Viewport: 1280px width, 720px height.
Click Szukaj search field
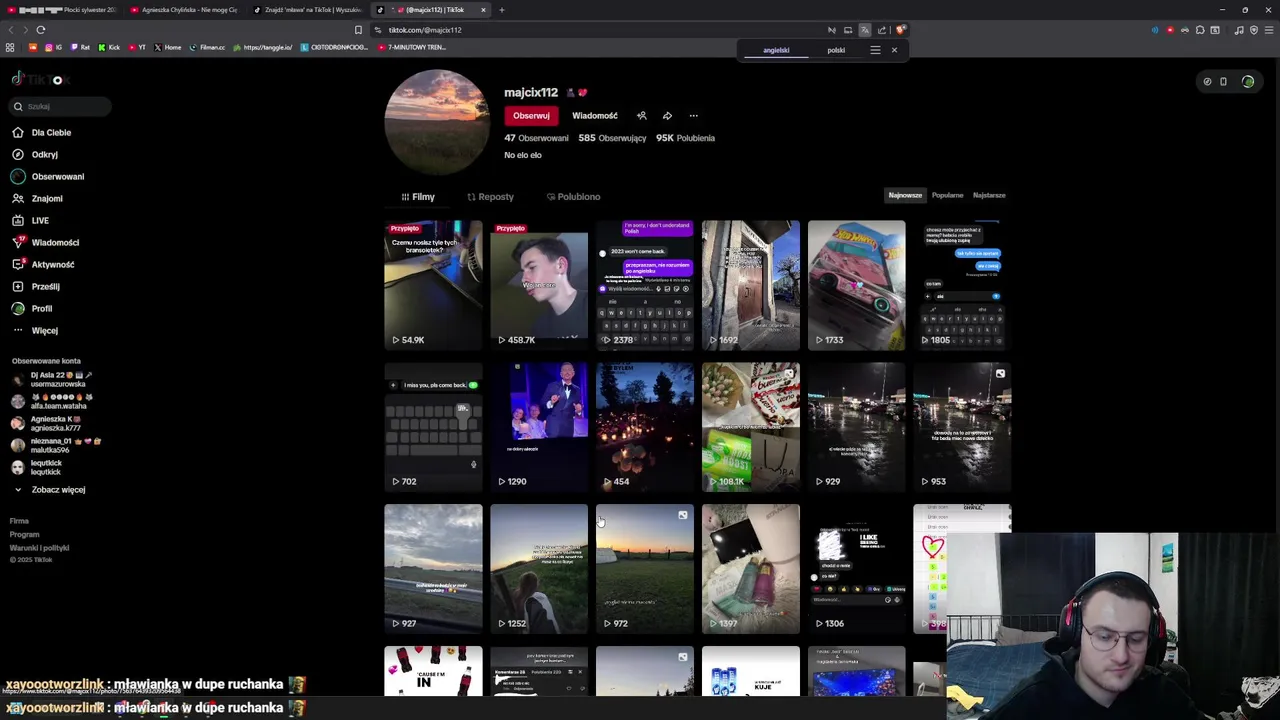pos(60,106)
